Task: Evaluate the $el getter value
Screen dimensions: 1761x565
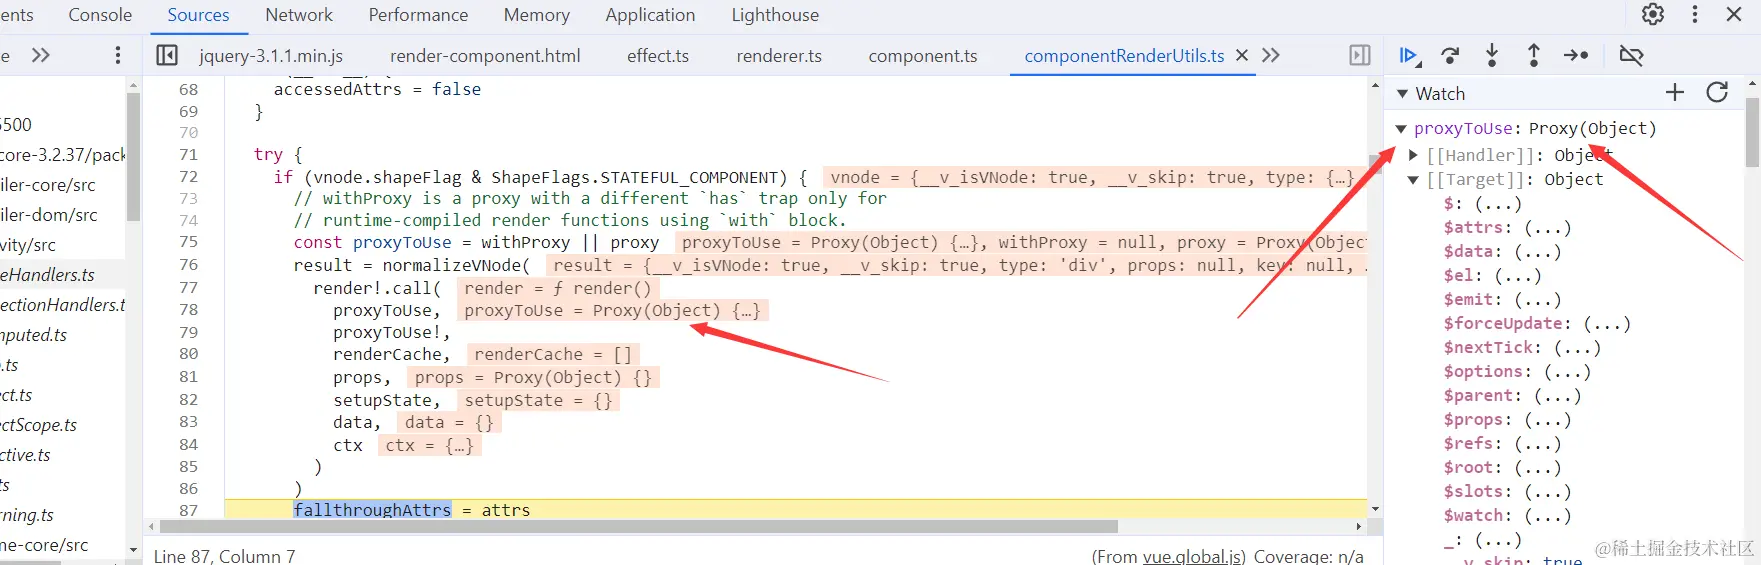Action: pyautogui.click(x=1517, y=276)
